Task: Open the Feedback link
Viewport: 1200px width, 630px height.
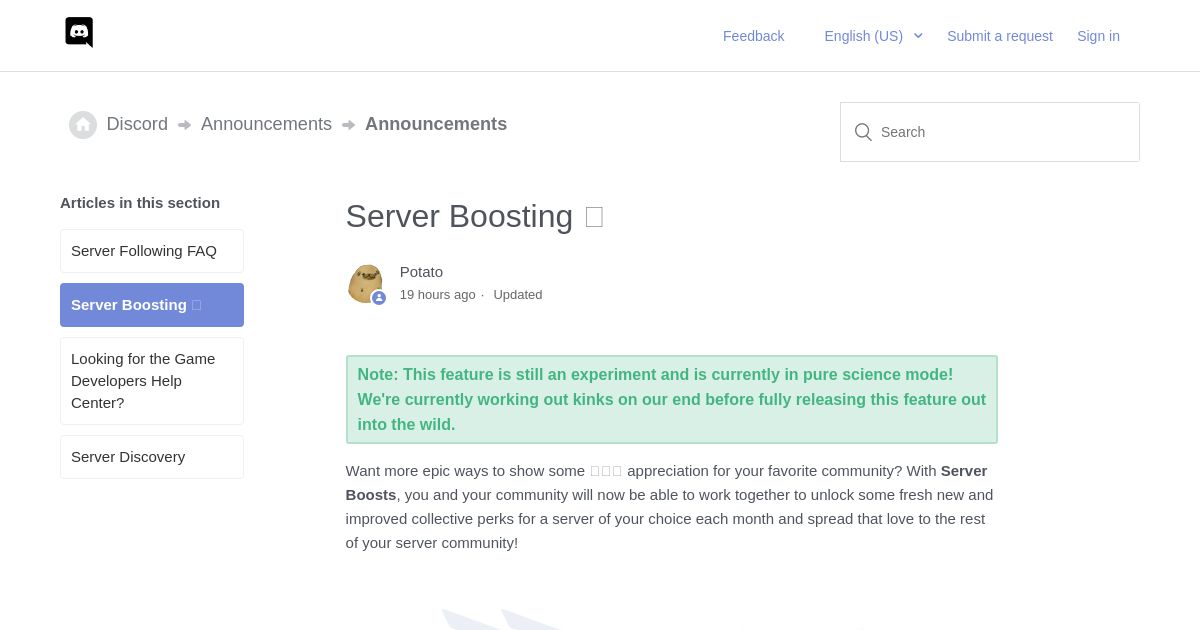Action: [753, 36]
